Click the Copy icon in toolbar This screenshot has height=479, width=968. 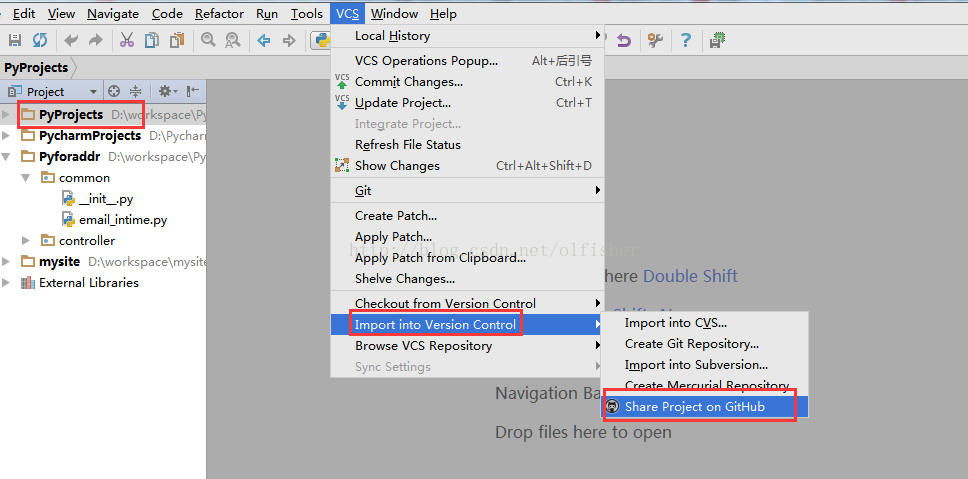click(x=151, y=41)
